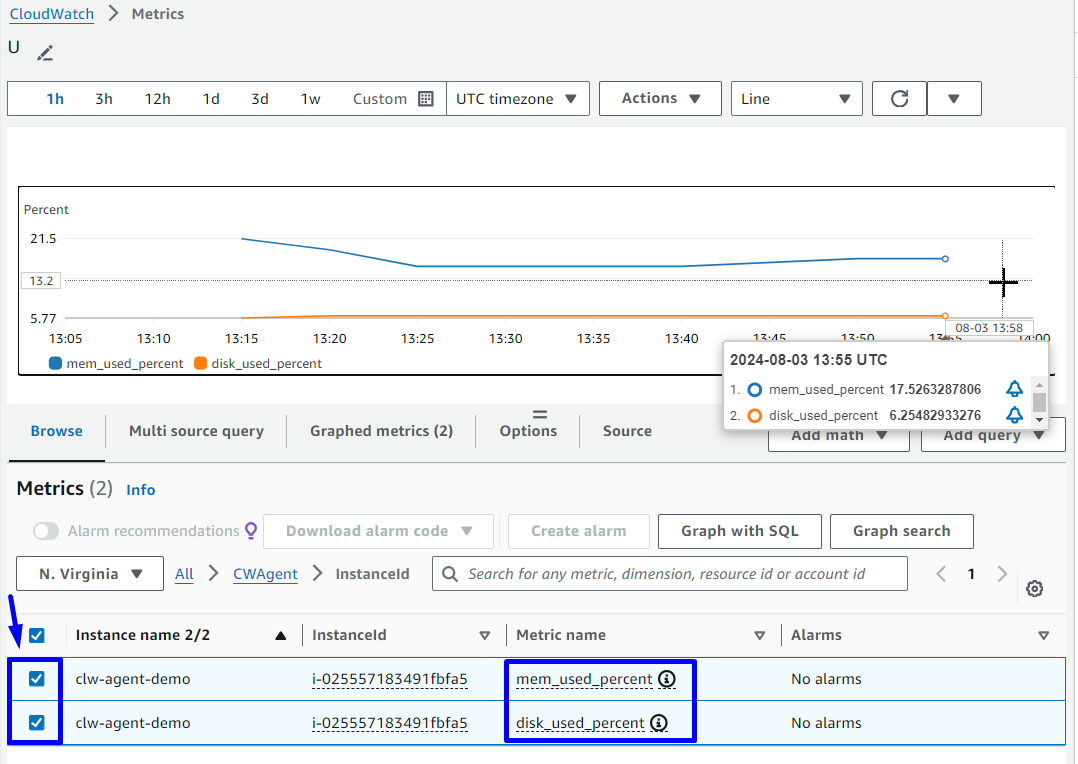Viewport: 1078px width, 764px height.
Task: Click the metric search input field
Action: click(x=670, y=574)
